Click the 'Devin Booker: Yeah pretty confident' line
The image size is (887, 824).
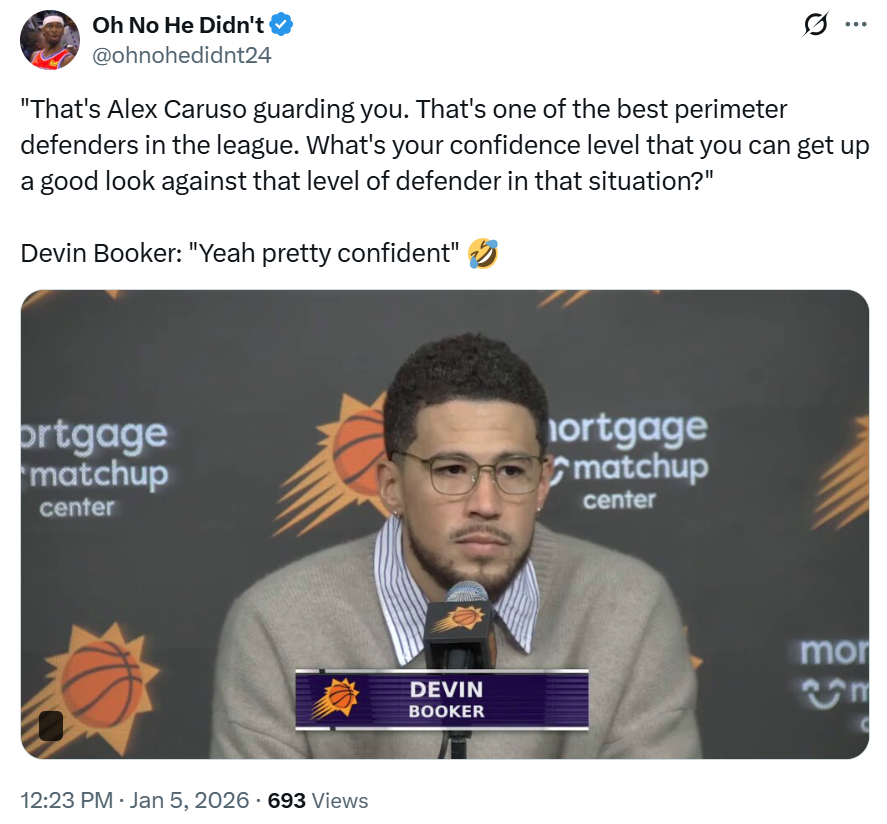[240, 254]
